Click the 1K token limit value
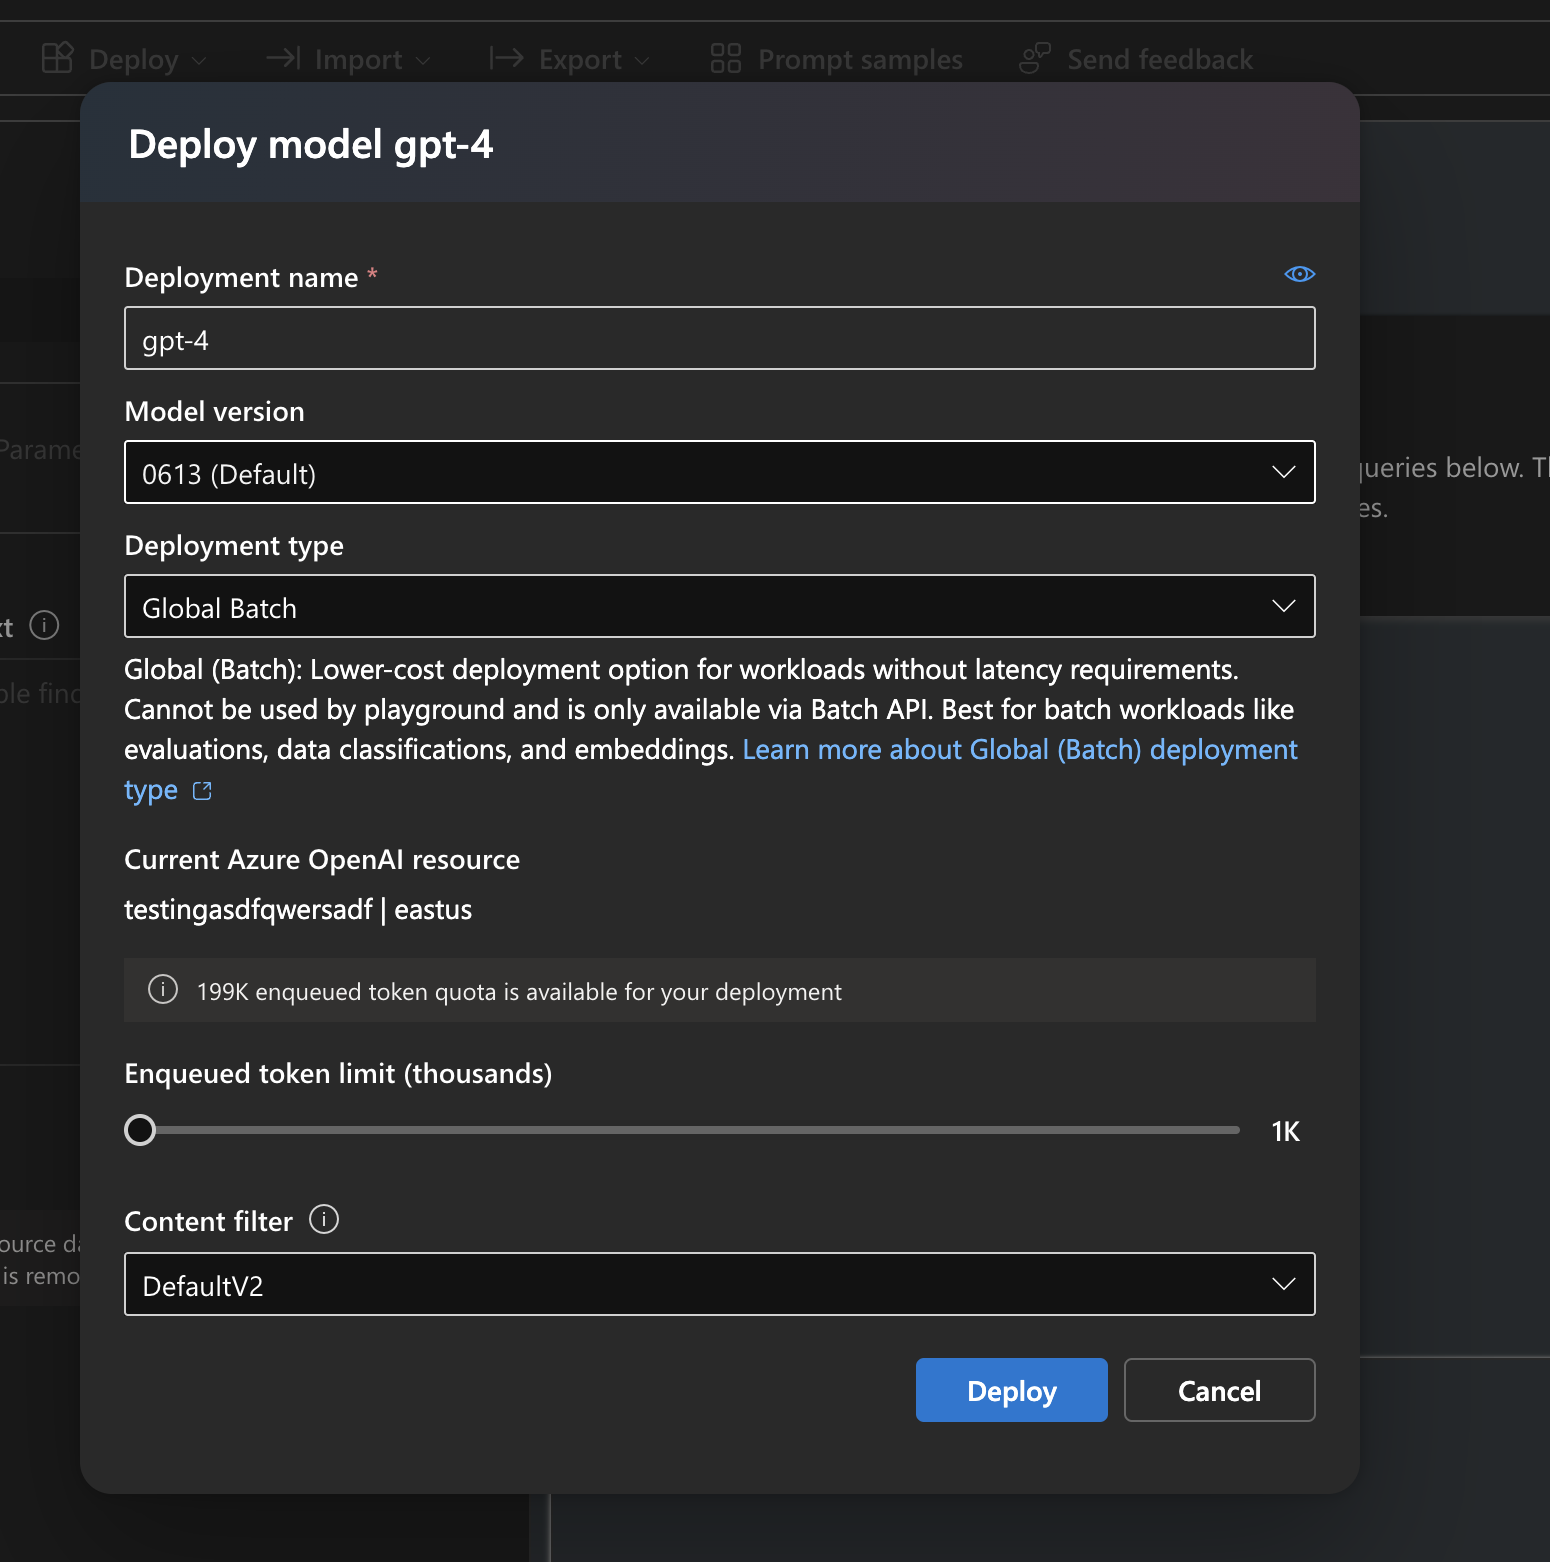The image size is (1550, 1562). coord(1285,1131)
